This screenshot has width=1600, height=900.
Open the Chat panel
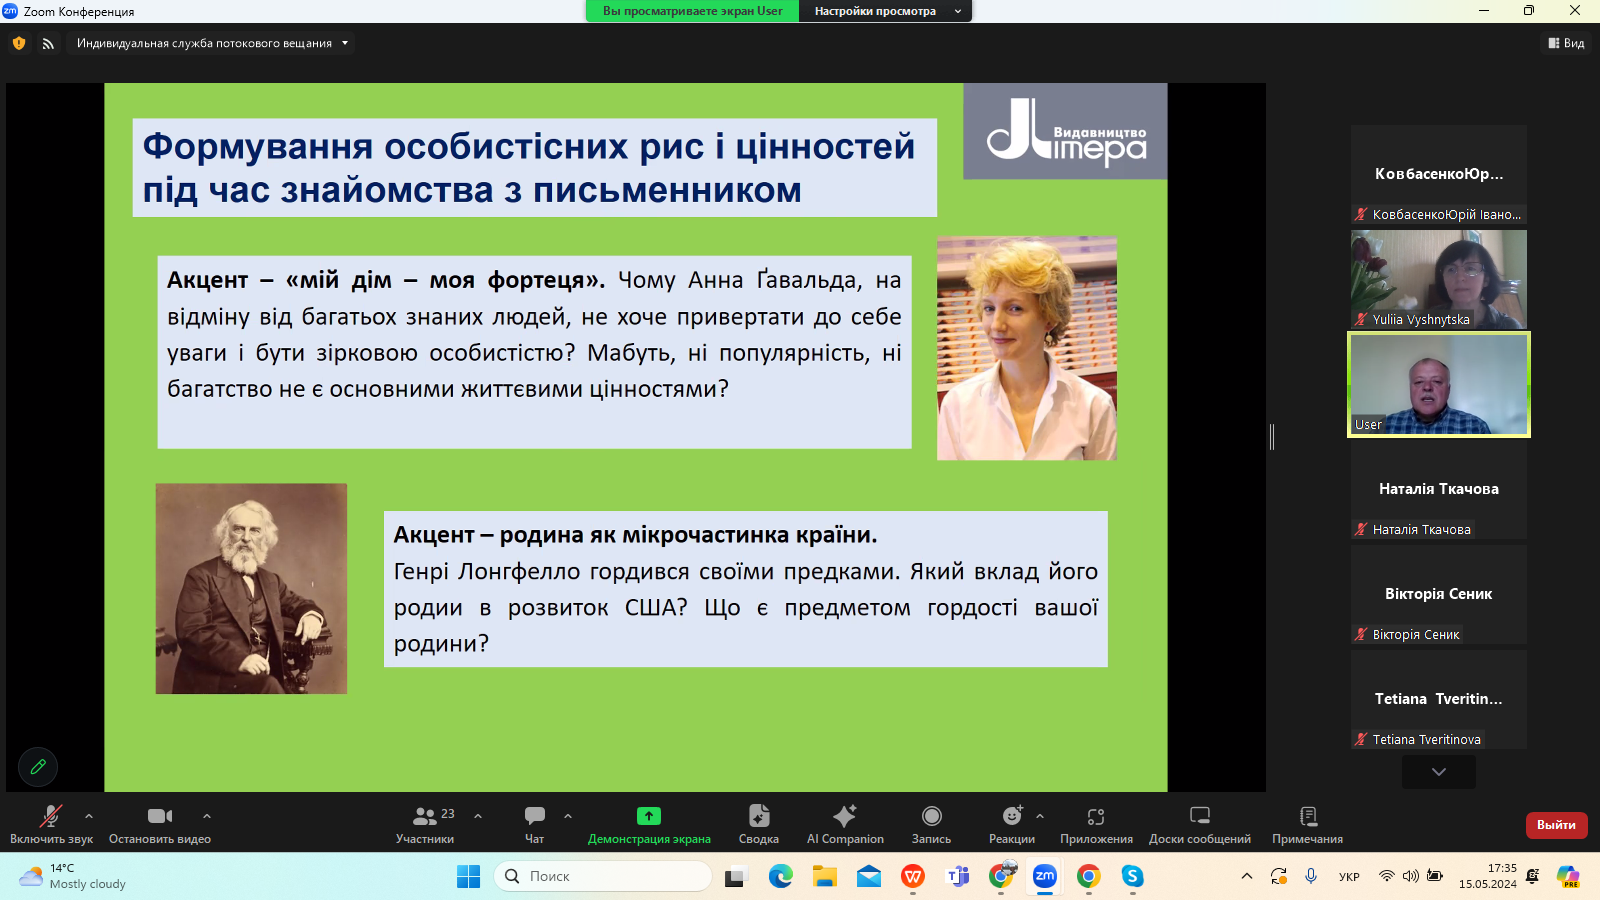click(x=534, y=824)
